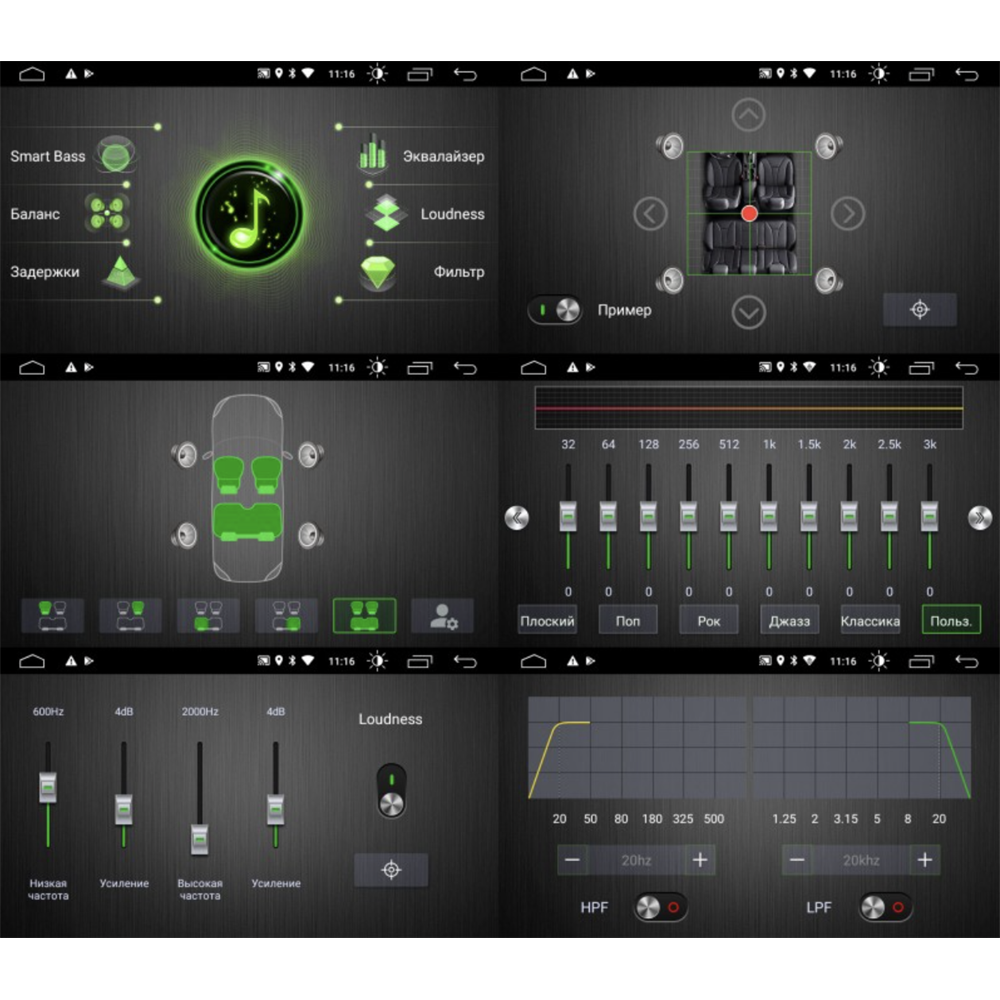Viewport: 1000px width, 1000px height.
Task: Choose the Джазз equalizer preset
Action: pos(790,621)
